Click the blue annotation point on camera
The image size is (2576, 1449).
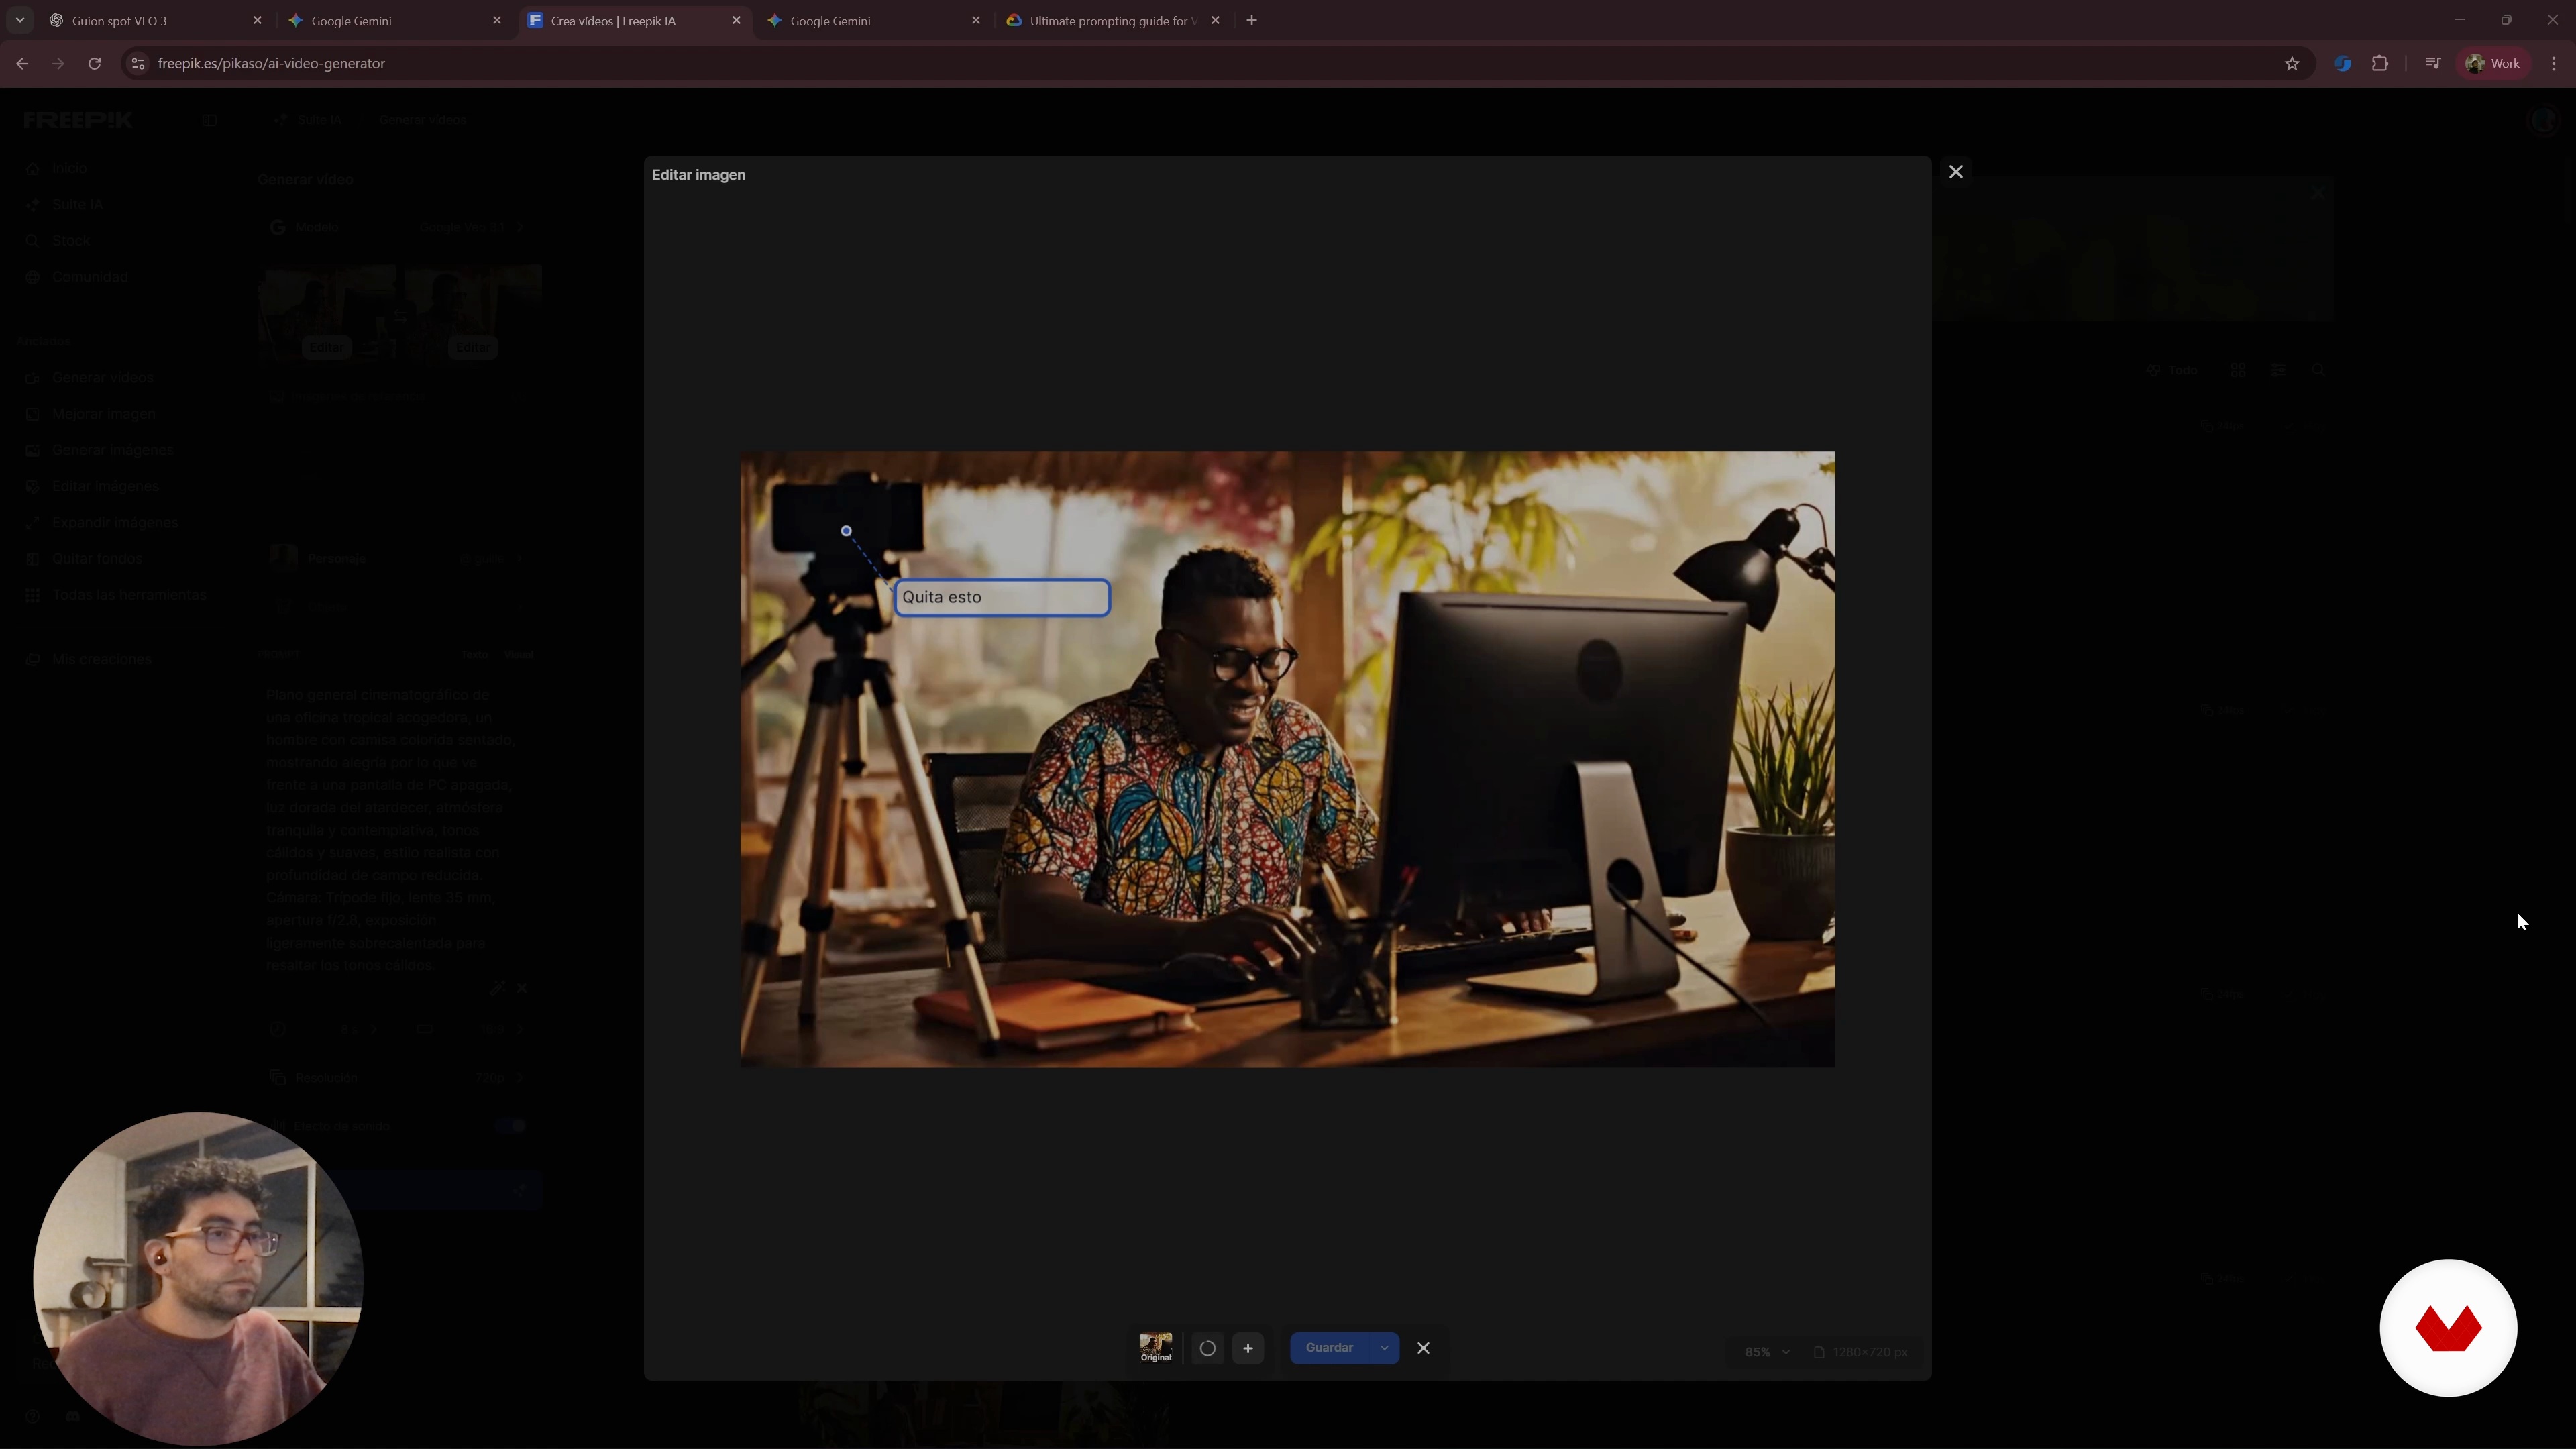tap(846, 531)
